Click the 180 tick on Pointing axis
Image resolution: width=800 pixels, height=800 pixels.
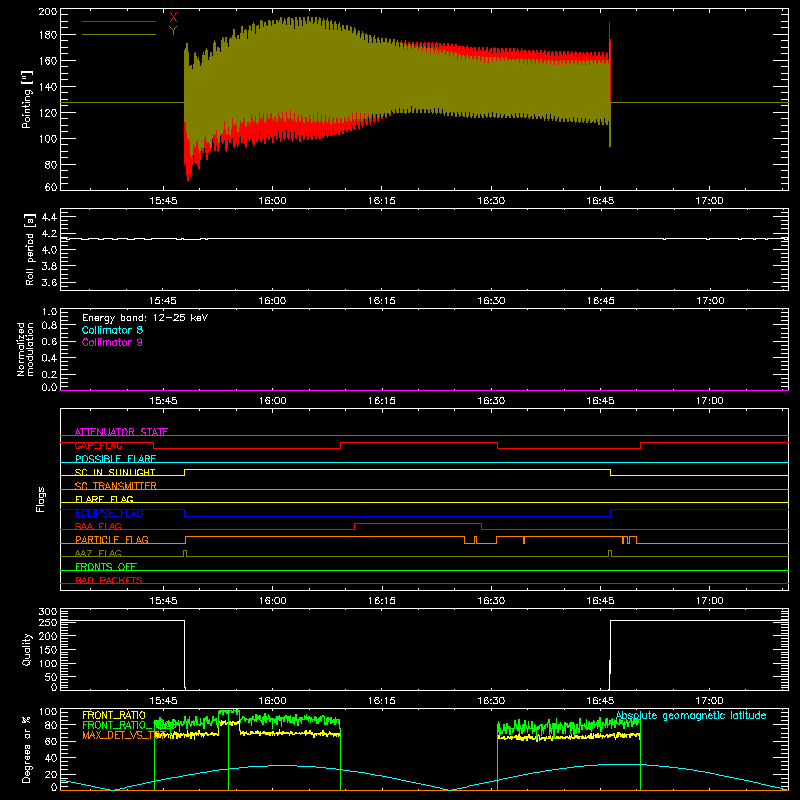coord(48,35)
